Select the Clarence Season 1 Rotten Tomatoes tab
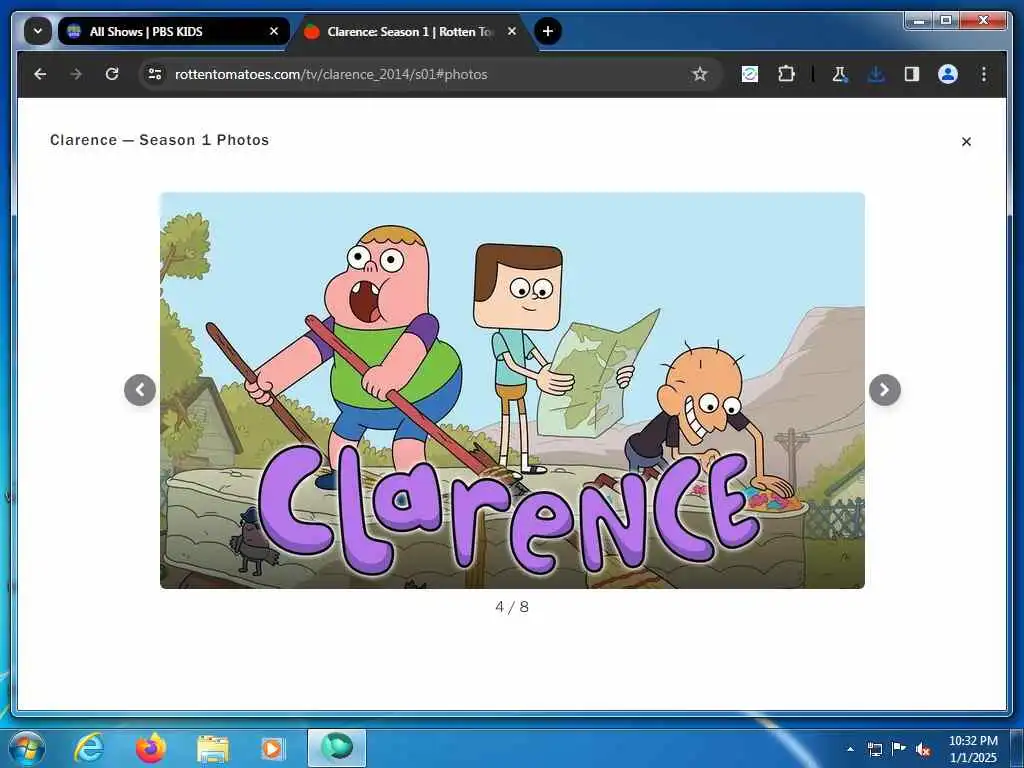Screen dimensions: 1024x768 411,31
